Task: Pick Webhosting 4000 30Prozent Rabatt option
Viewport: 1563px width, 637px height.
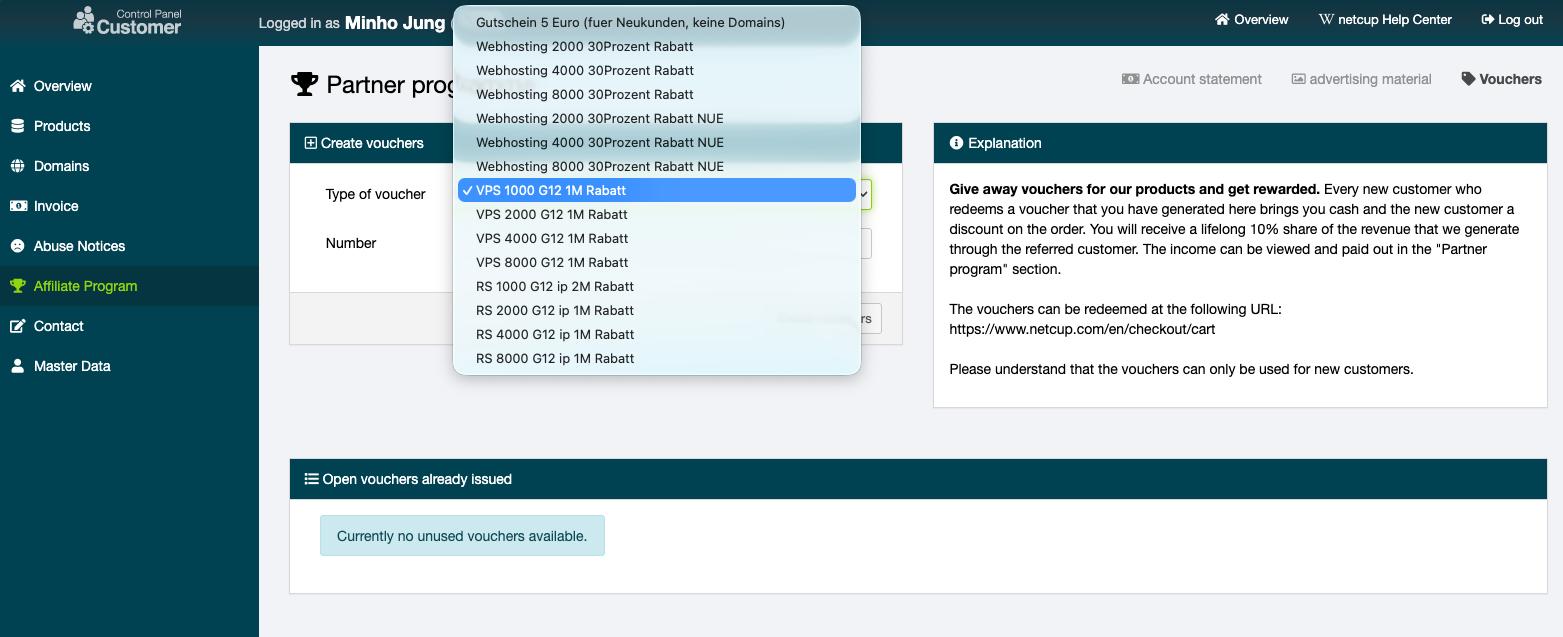Action: click(657, 70)
